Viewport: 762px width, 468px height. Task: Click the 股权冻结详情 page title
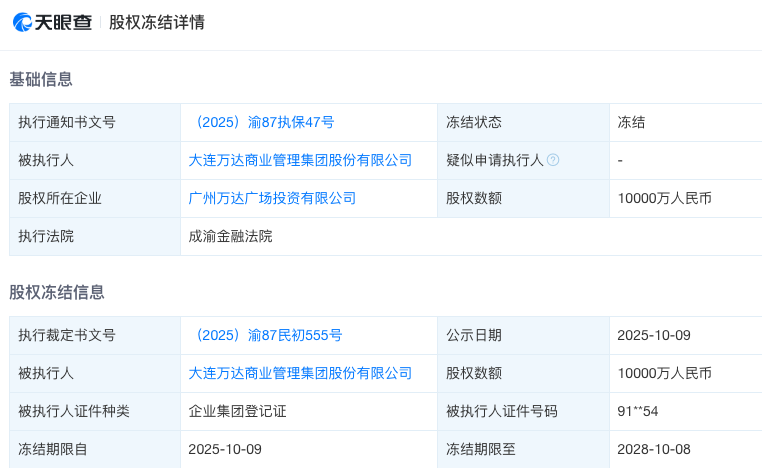156,22
